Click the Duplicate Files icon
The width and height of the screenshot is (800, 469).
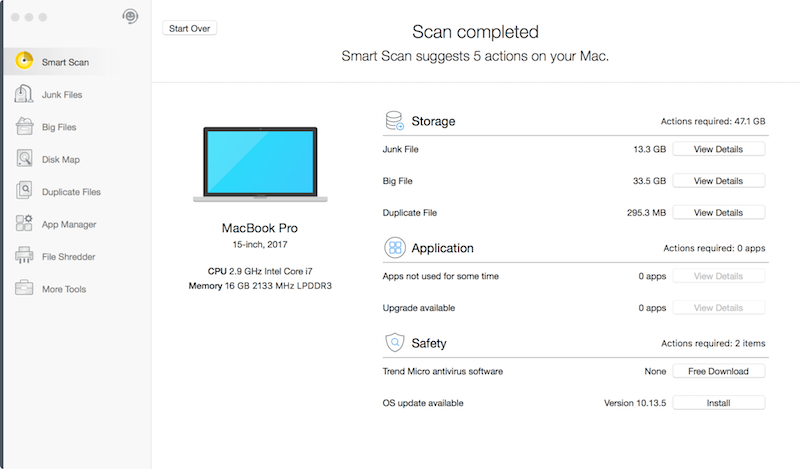[x=24, y=190]
